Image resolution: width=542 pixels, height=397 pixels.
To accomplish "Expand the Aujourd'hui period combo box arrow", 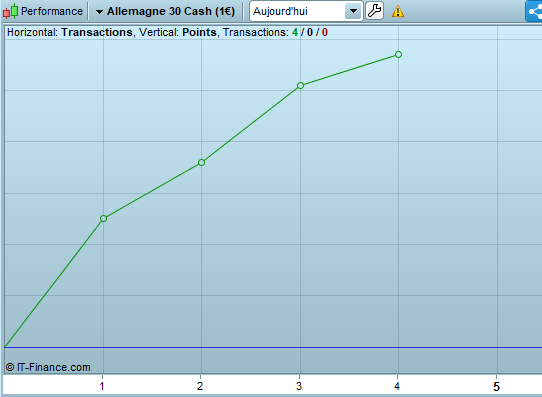I will click(353, 11).
